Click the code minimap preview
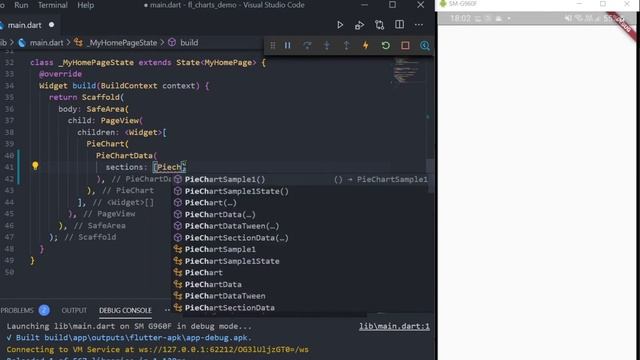 point(406,70)
